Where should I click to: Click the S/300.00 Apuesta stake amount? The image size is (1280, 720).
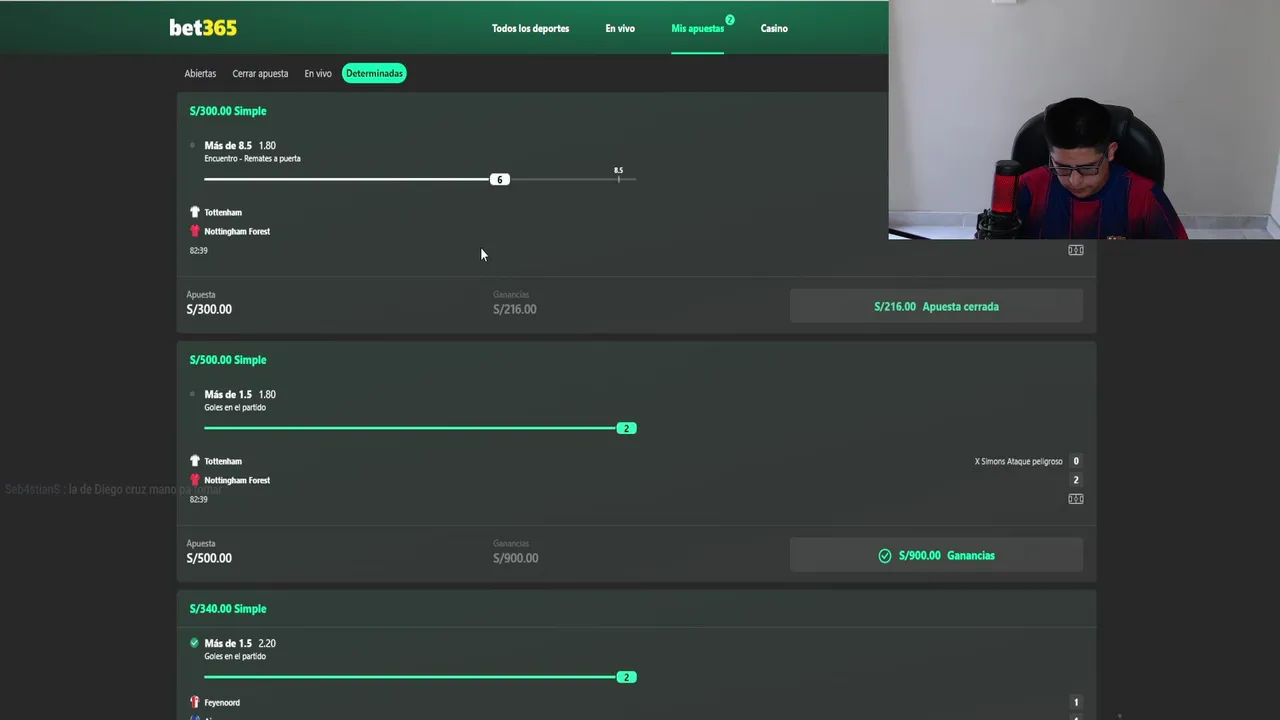(x=209, y=309)
